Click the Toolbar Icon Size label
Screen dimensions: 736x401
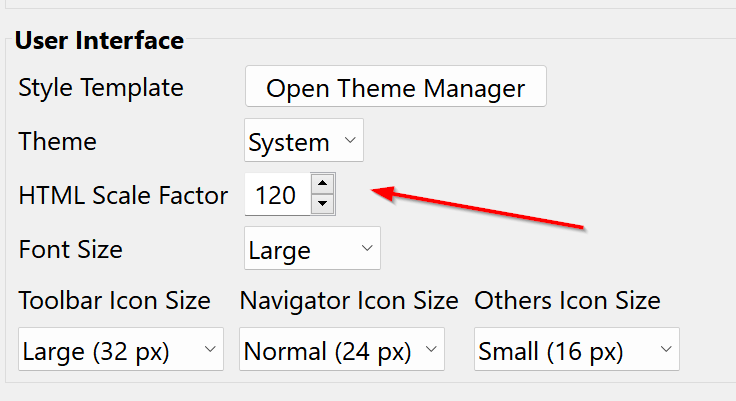115,301
